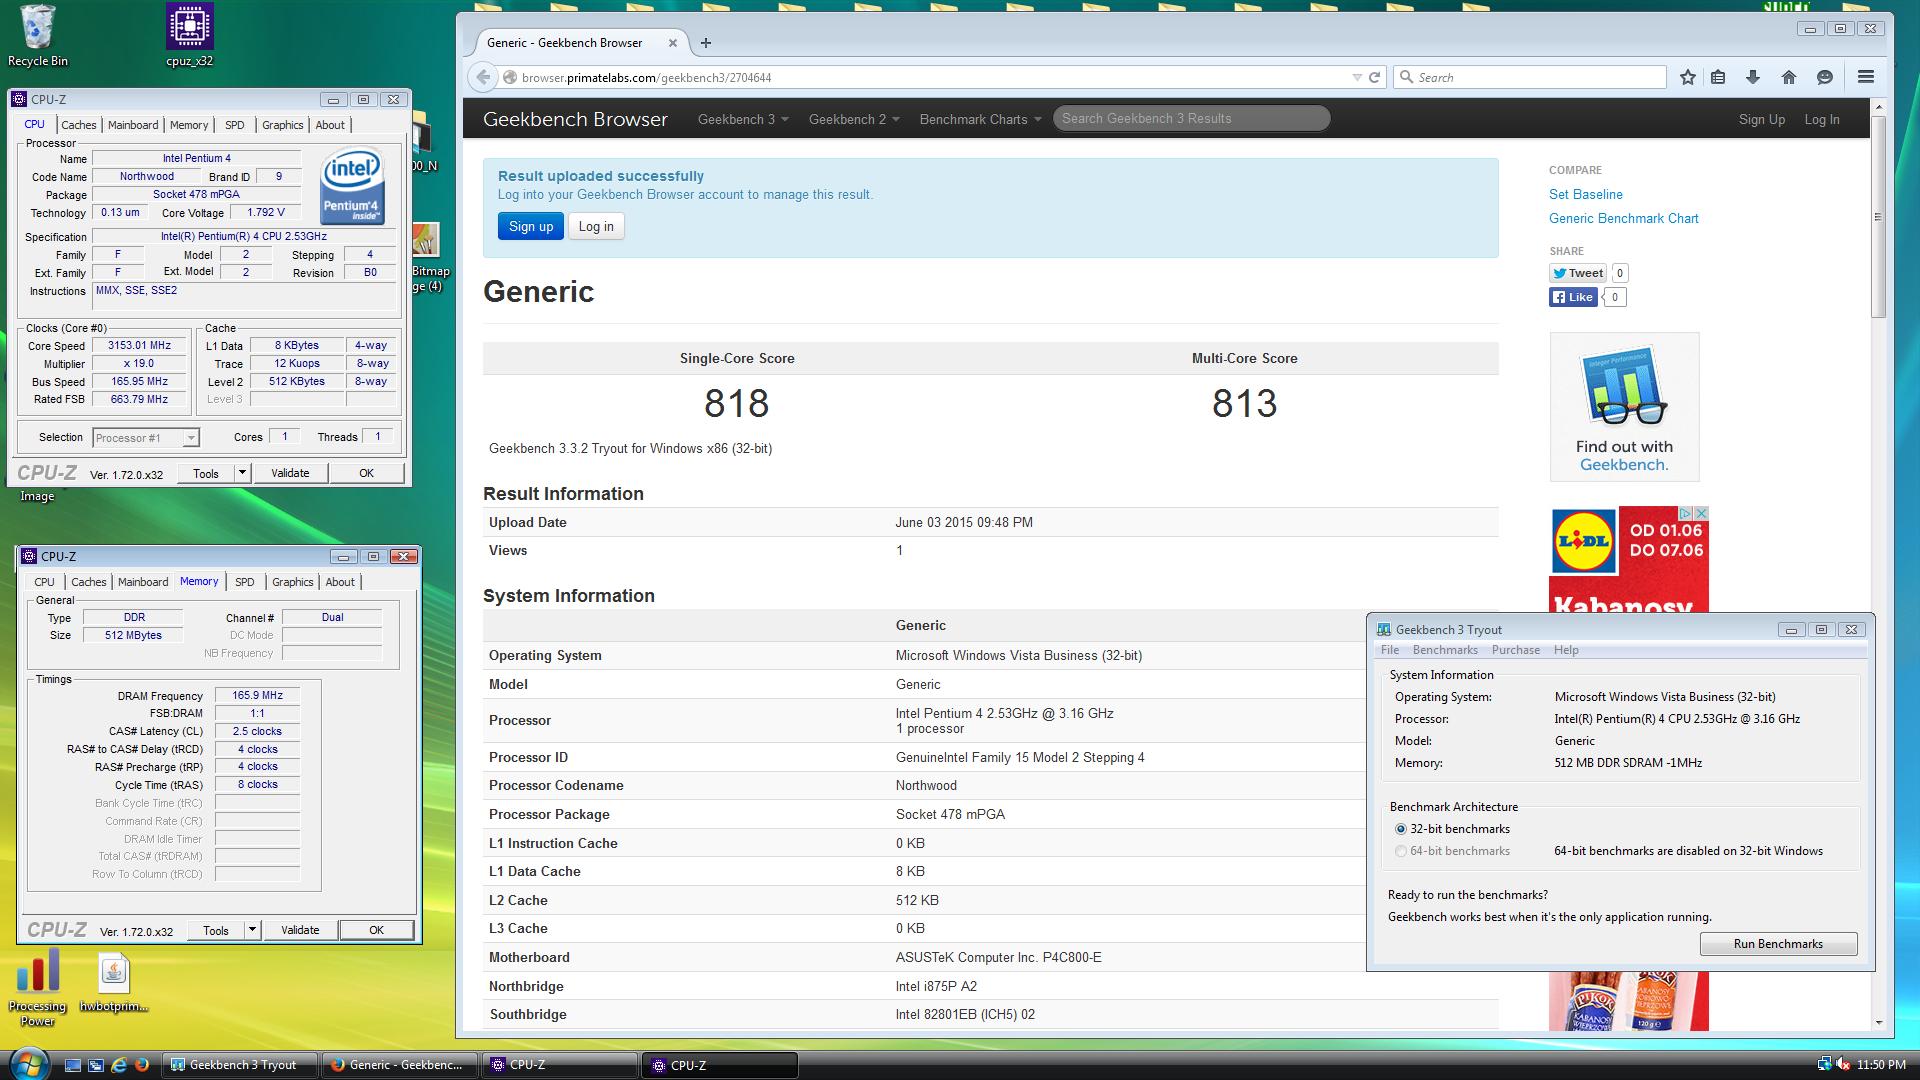Click the taskbar clock showing 11:50 PM
The height and width of the screenshot is (1080, 1920).
1880,1065
